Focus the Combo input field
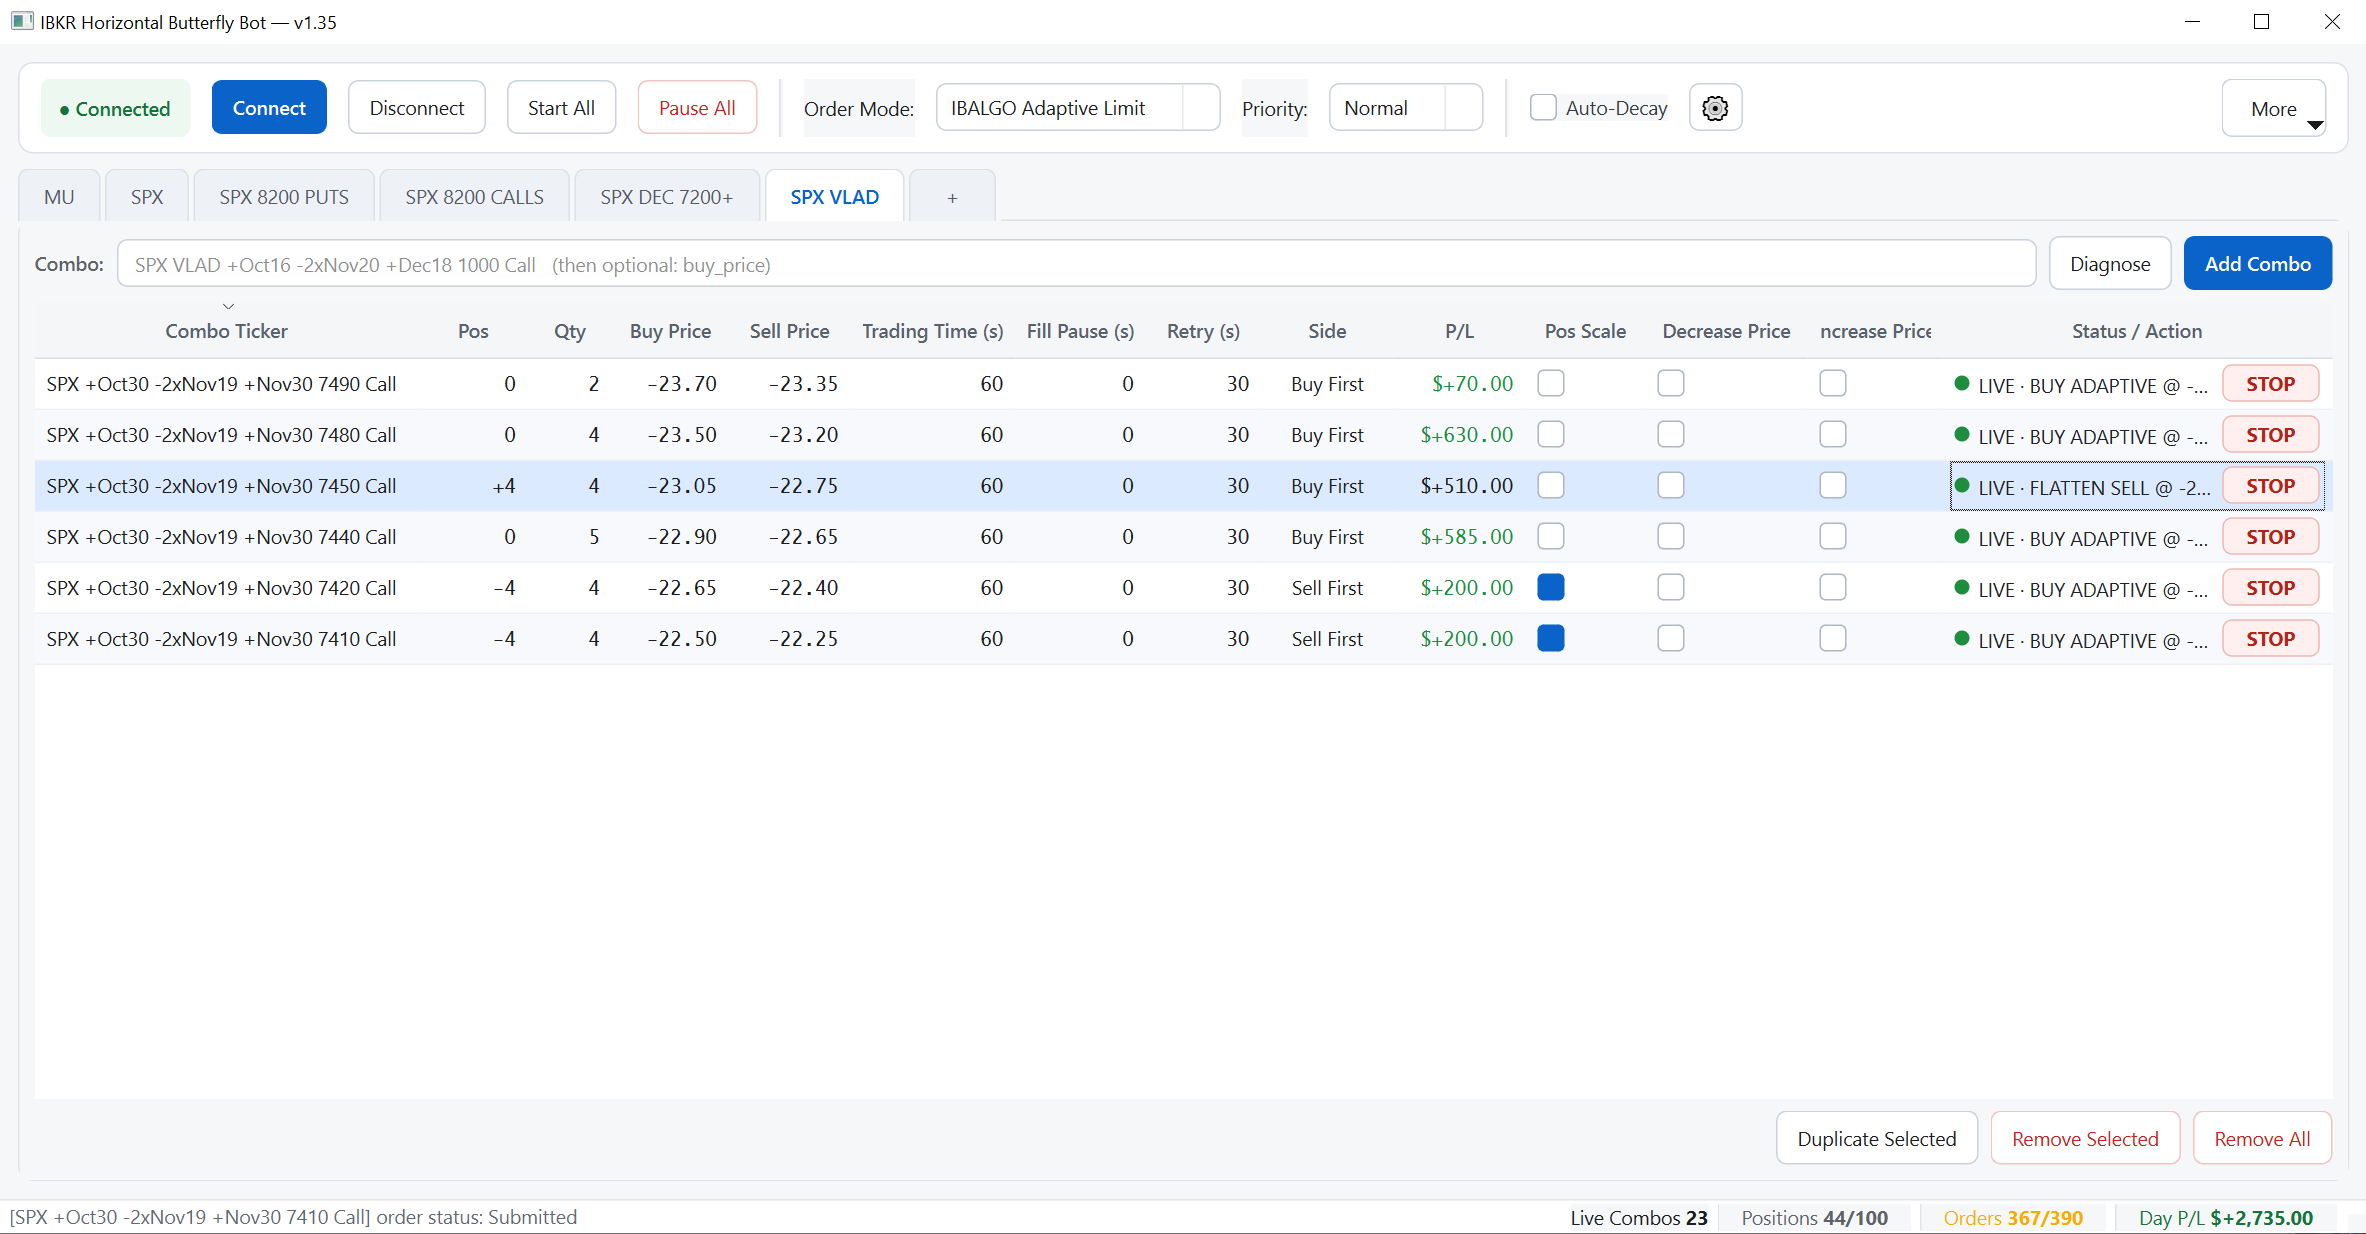 pyautogui.click(x=1076, y=264)
